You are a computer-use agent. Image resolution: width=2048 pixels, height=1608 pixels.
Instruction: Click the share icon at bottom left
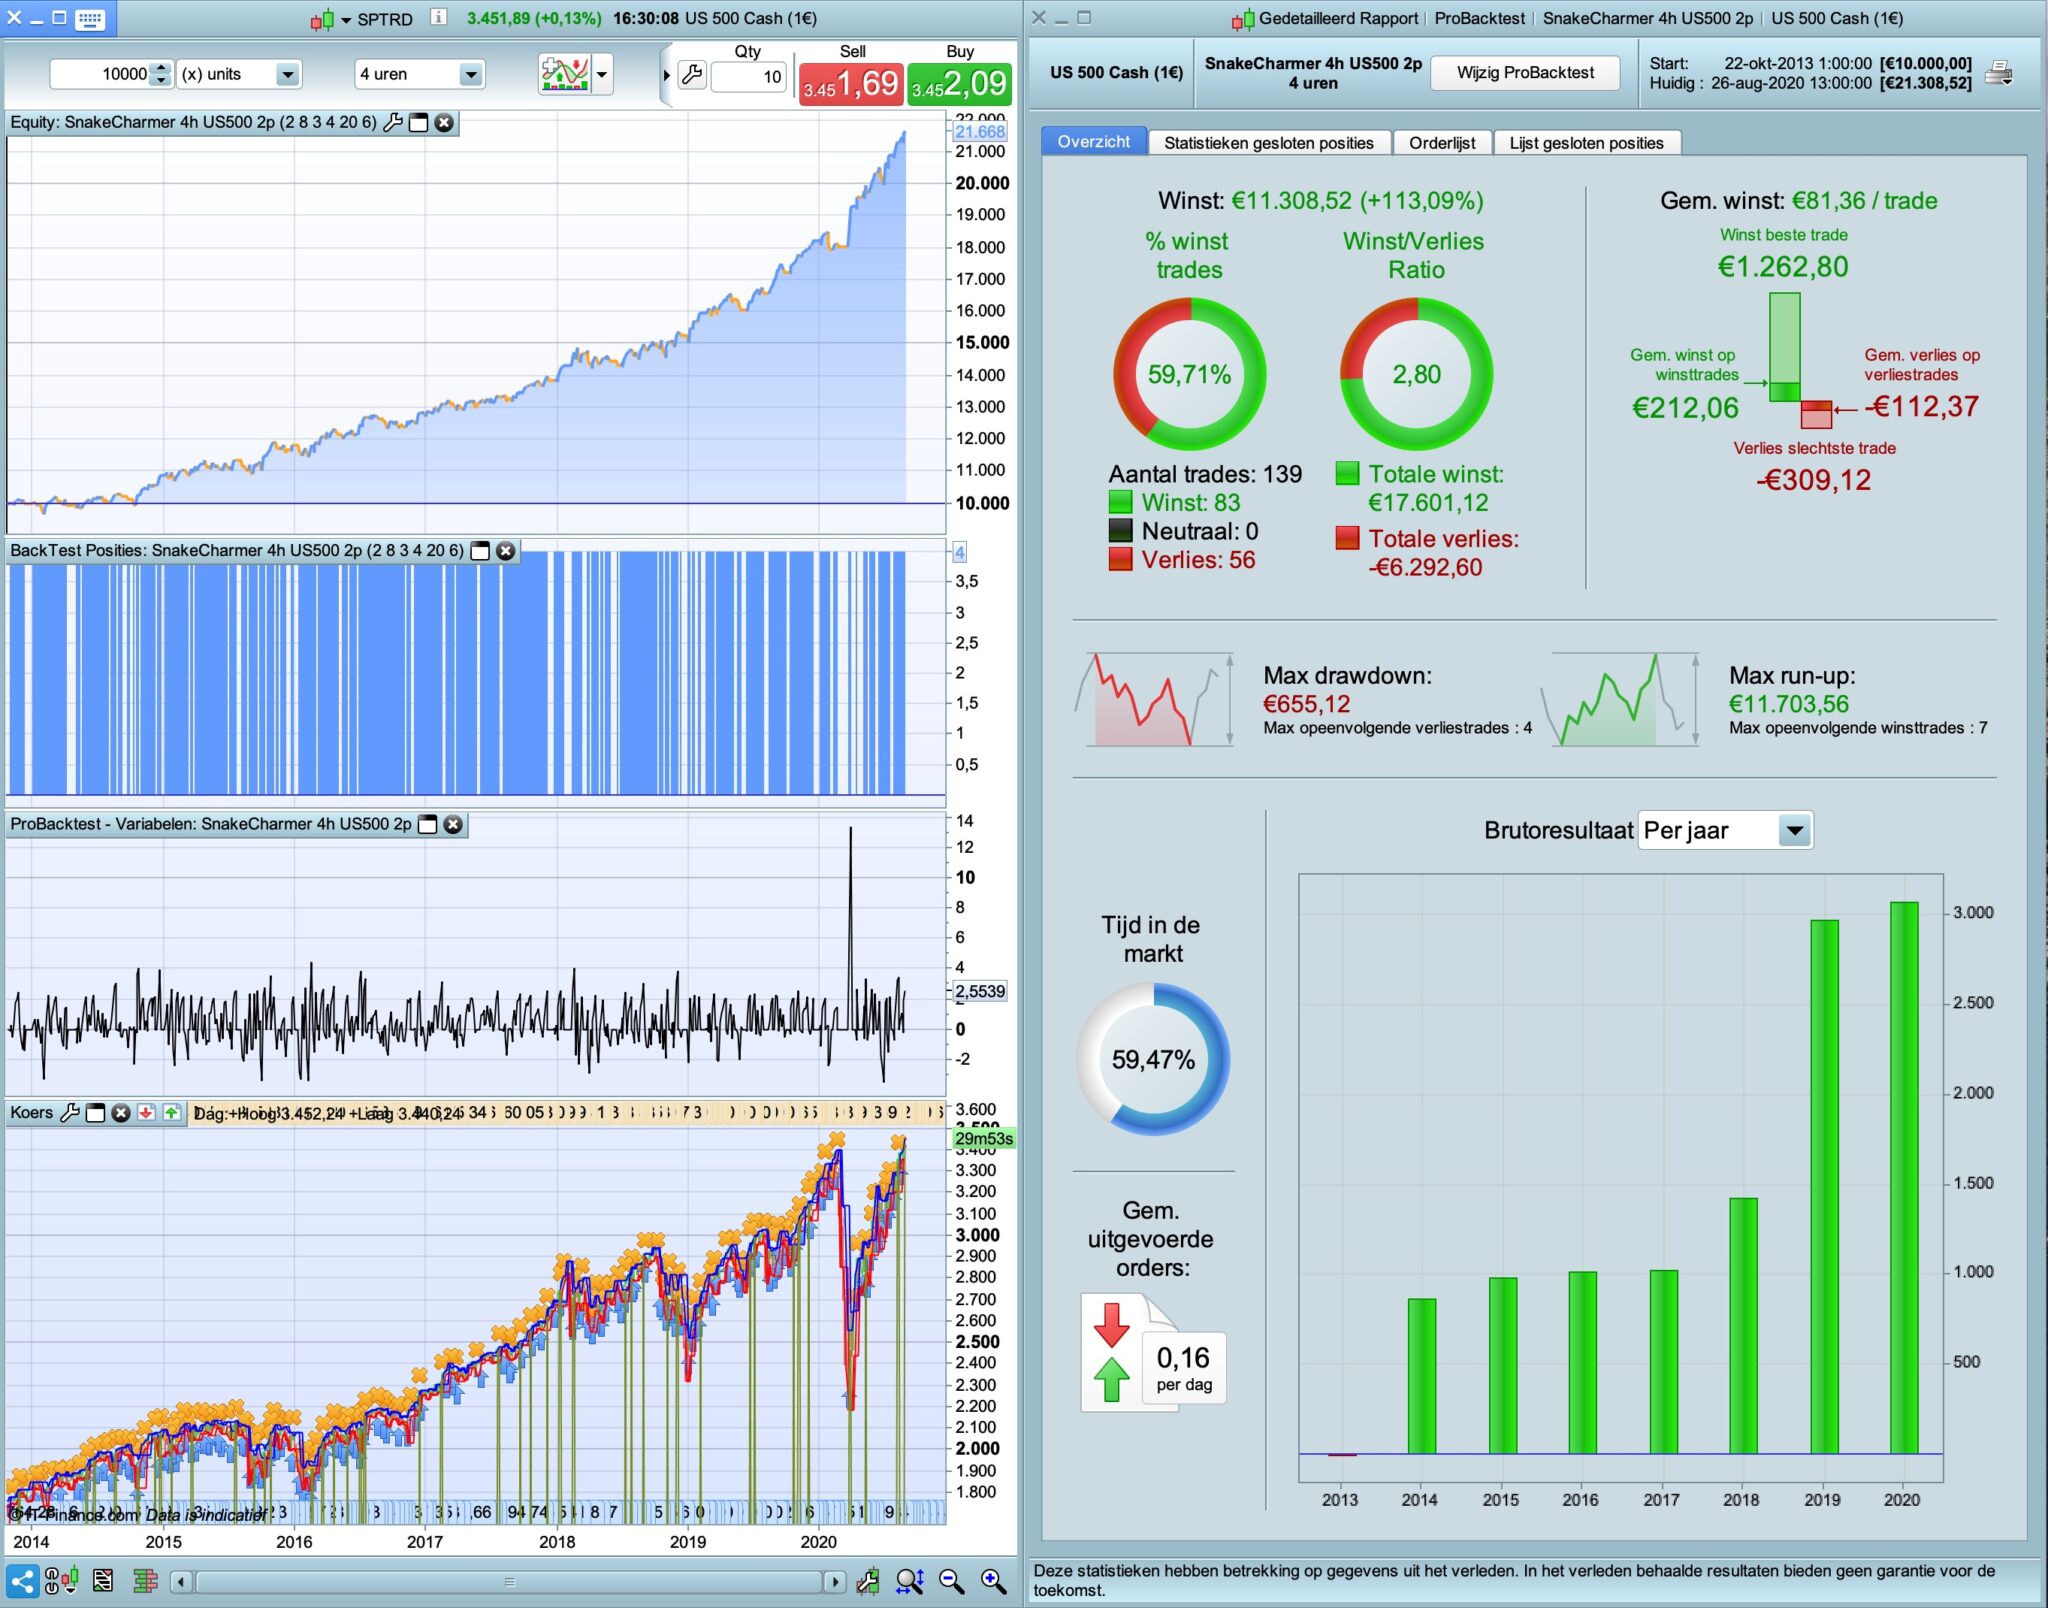point(22,1581)
